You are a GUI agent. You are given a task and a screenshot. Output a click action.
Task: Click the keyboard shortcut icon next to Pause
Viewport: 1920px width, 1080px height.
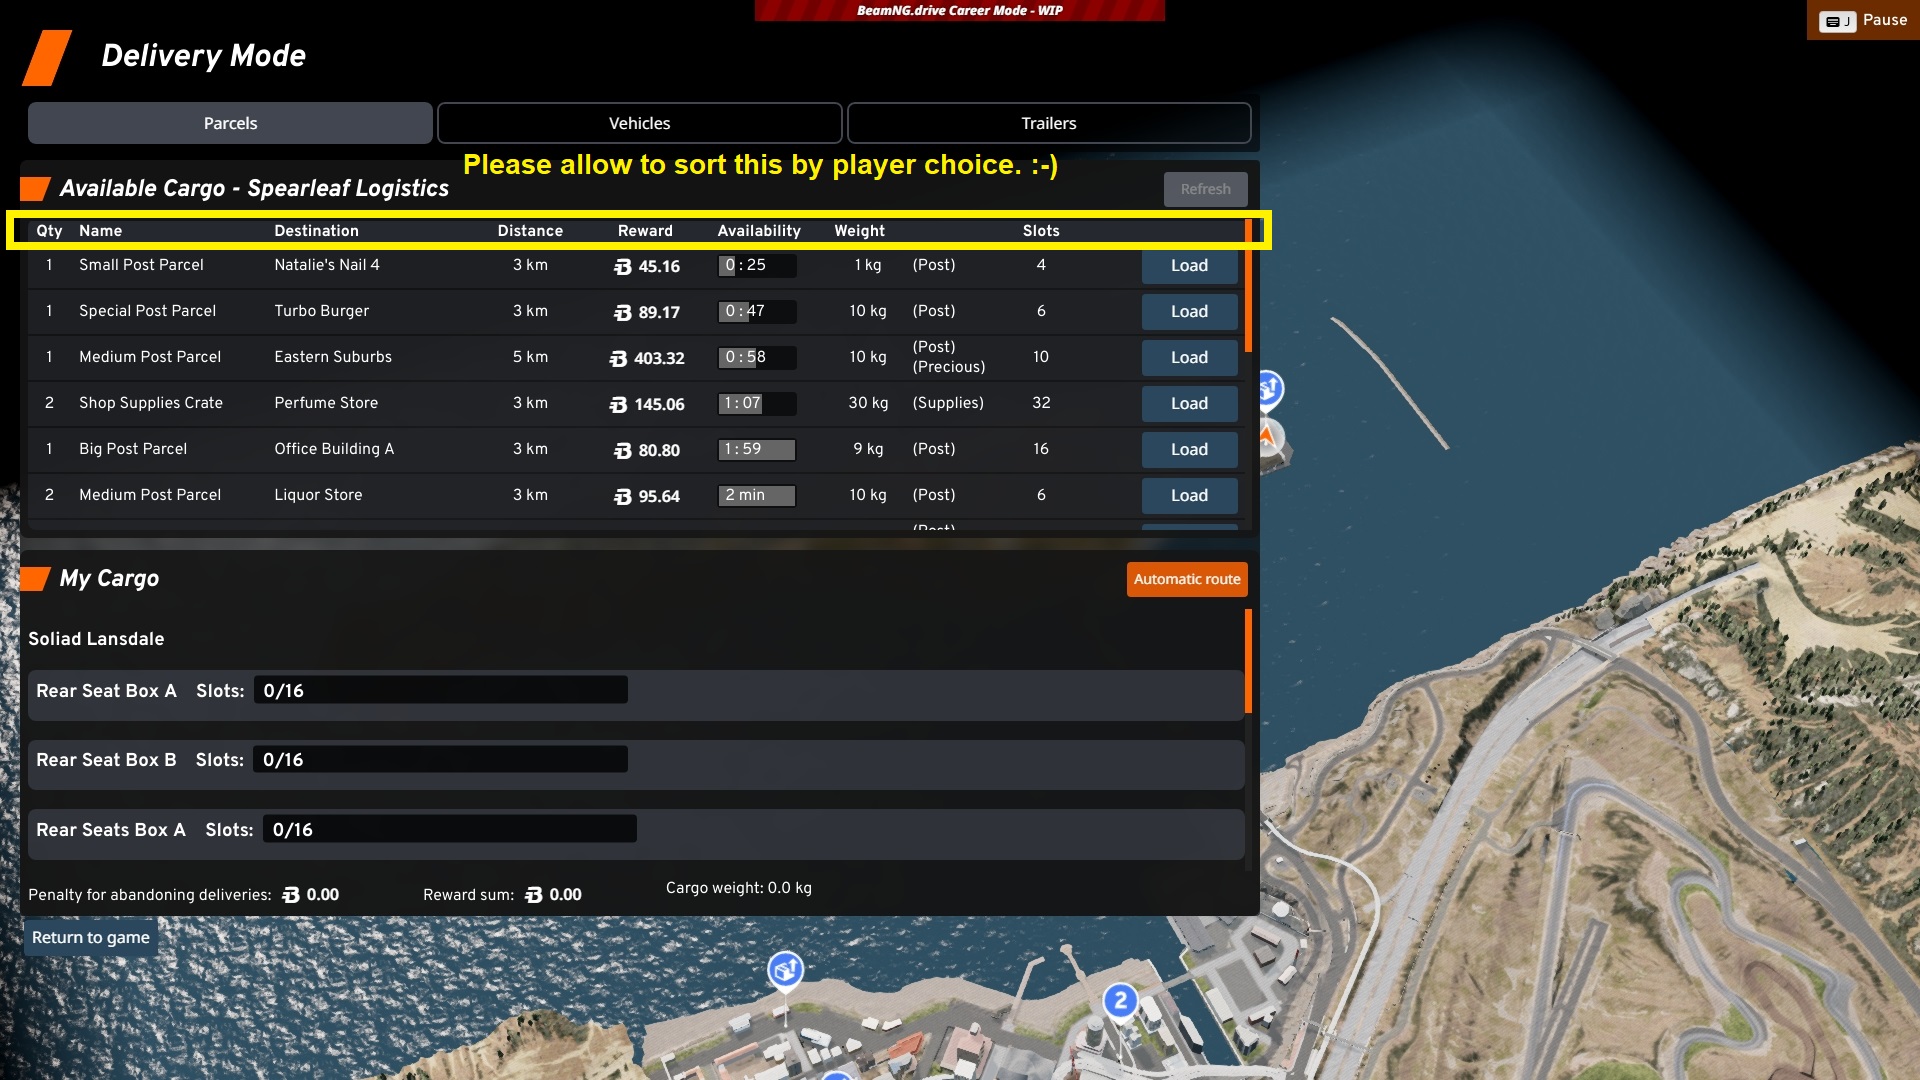[x=1837, y=21]
